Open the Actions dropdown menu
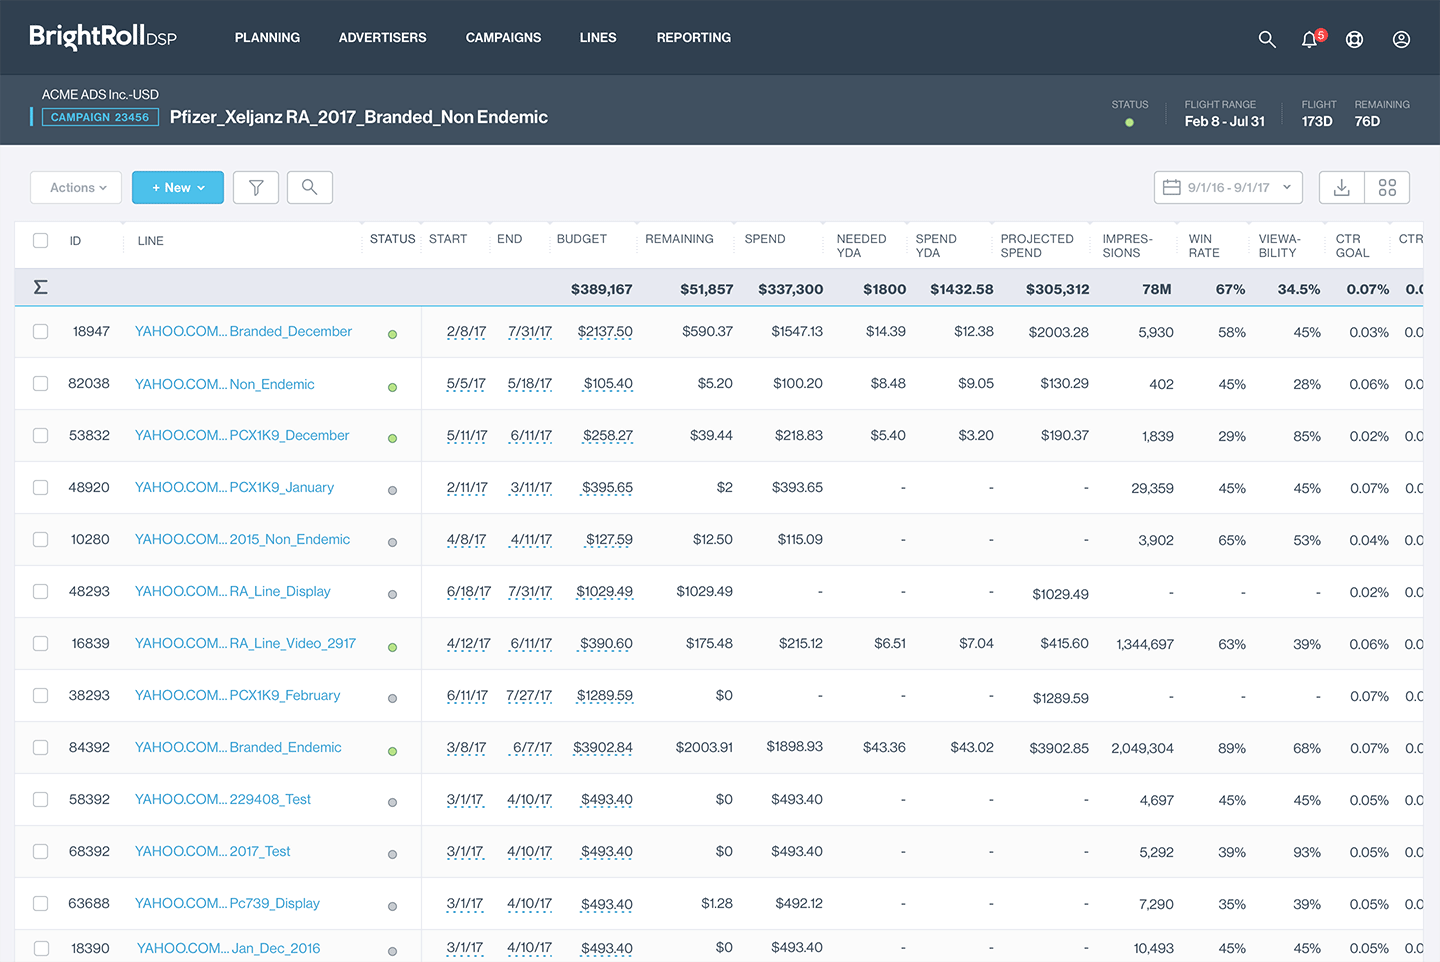This screenshot has width=1440, height=962. click(75, 187)
